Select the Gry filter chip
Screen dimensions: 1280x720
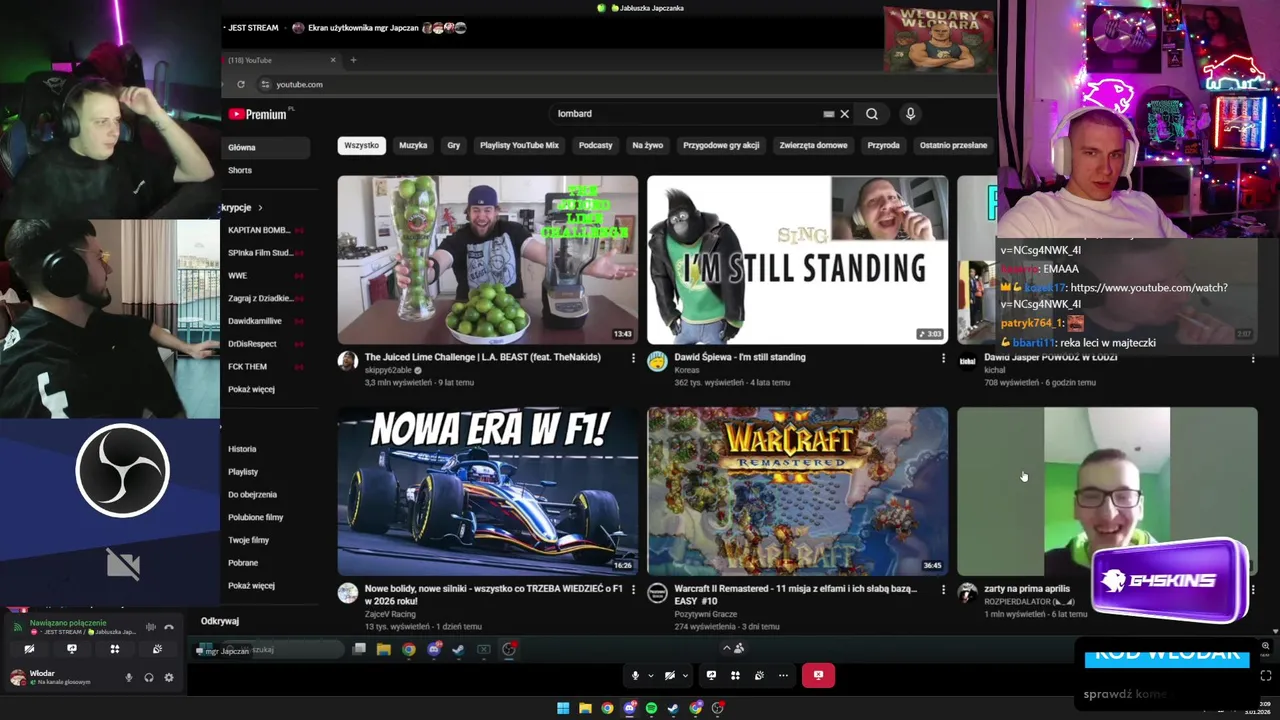point(454,145)
